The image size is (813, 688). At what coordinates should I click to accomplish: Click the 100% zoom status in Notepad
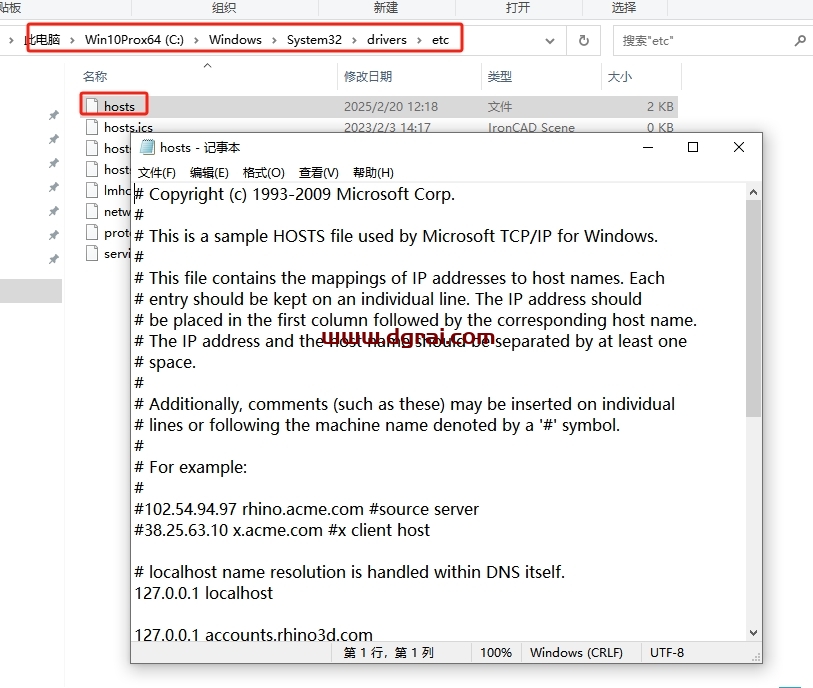[496, 653]
